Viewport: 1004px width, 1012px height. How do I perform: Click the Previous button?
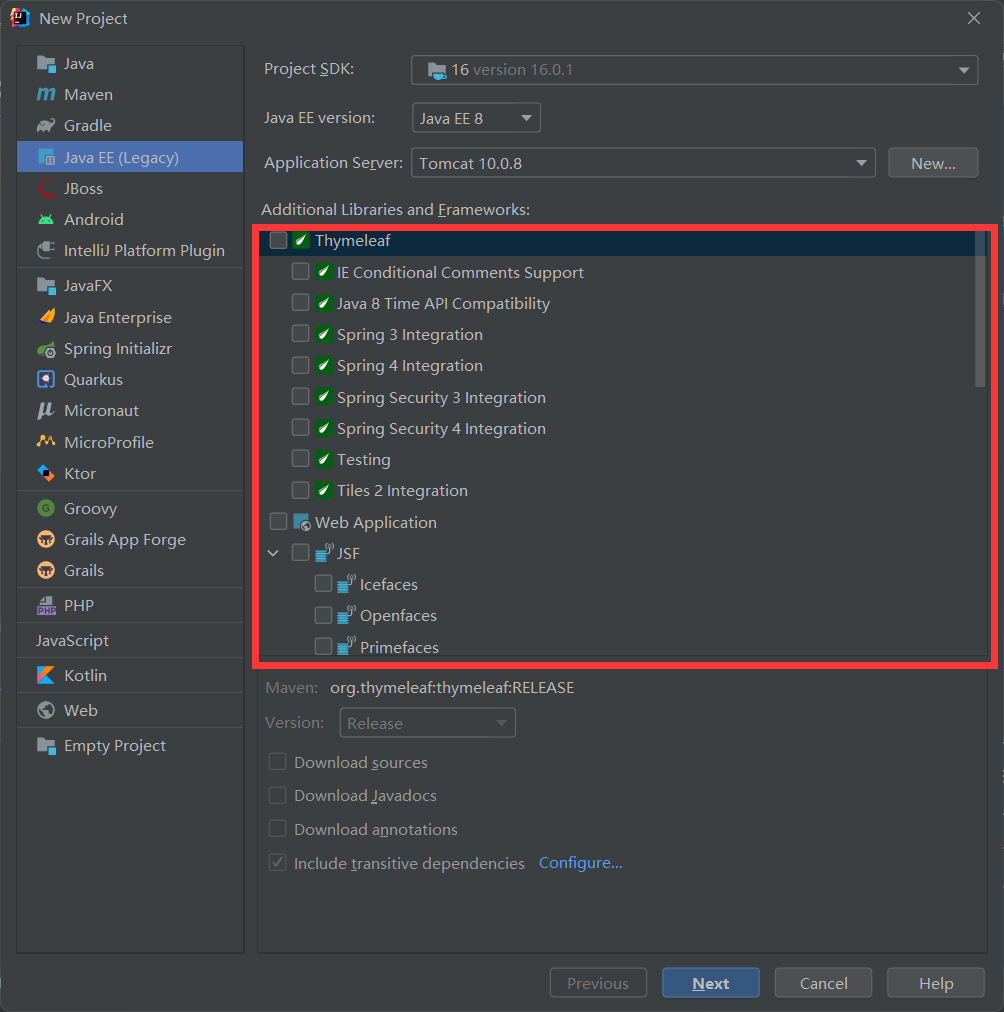598,983
